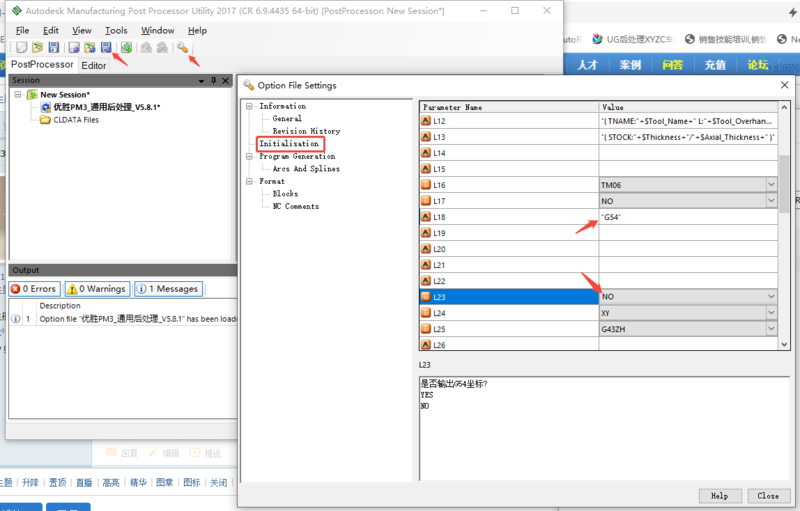Screen dimensions: 800x511
Task: Open the L16 TM06 dropdown
Action: [770, 185]
